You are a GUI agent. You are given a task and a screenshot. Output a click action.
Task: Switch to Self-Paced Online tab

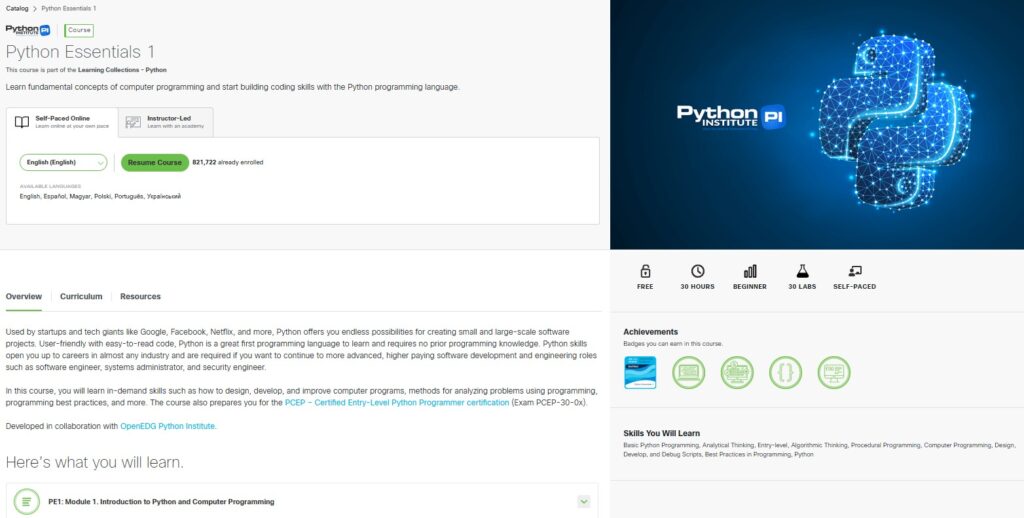[x=62, y=122]
